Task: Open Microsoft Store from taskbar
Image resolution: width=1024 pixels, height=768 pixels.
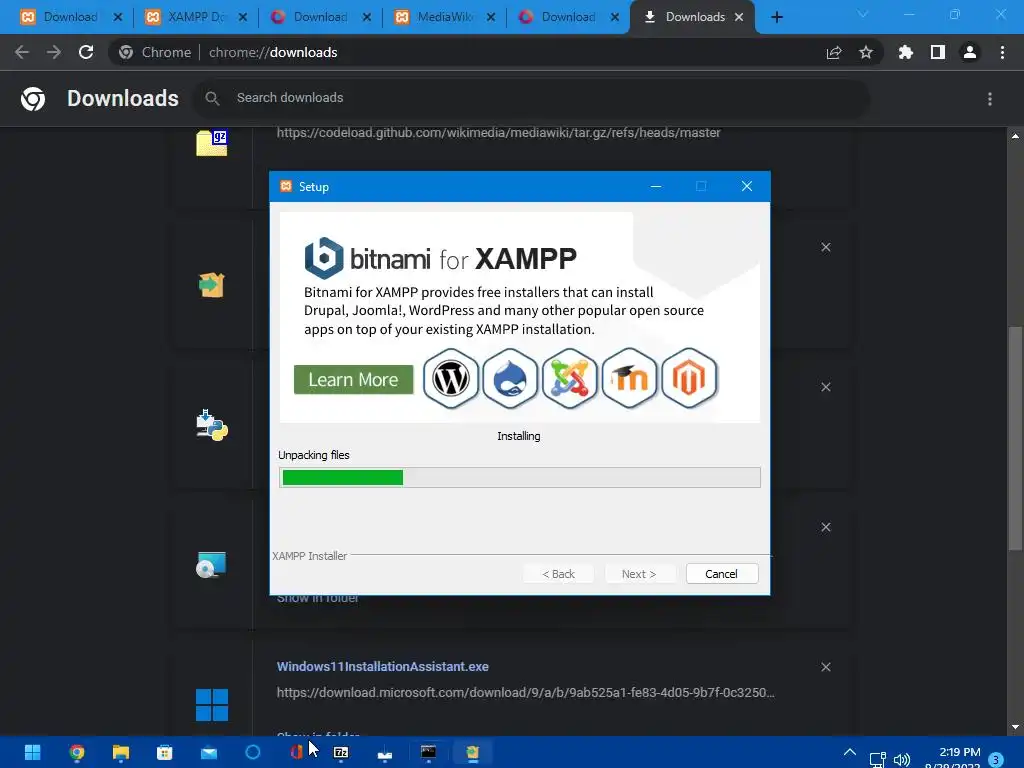Action: pyautogui.click(x=165, y=752)
